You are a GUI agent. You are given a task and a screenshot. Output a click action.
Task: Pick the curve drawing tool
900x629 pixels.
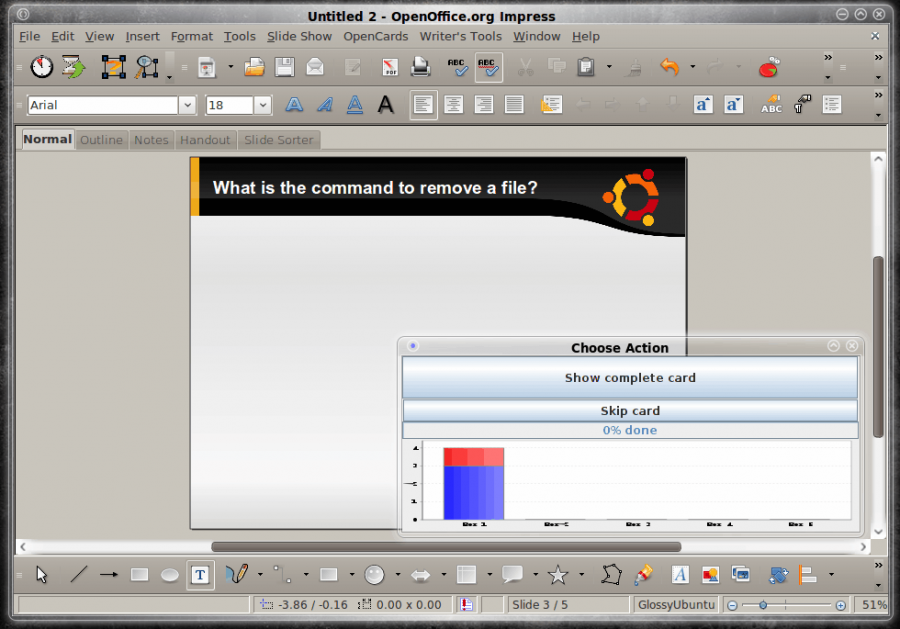coord(237,575)
